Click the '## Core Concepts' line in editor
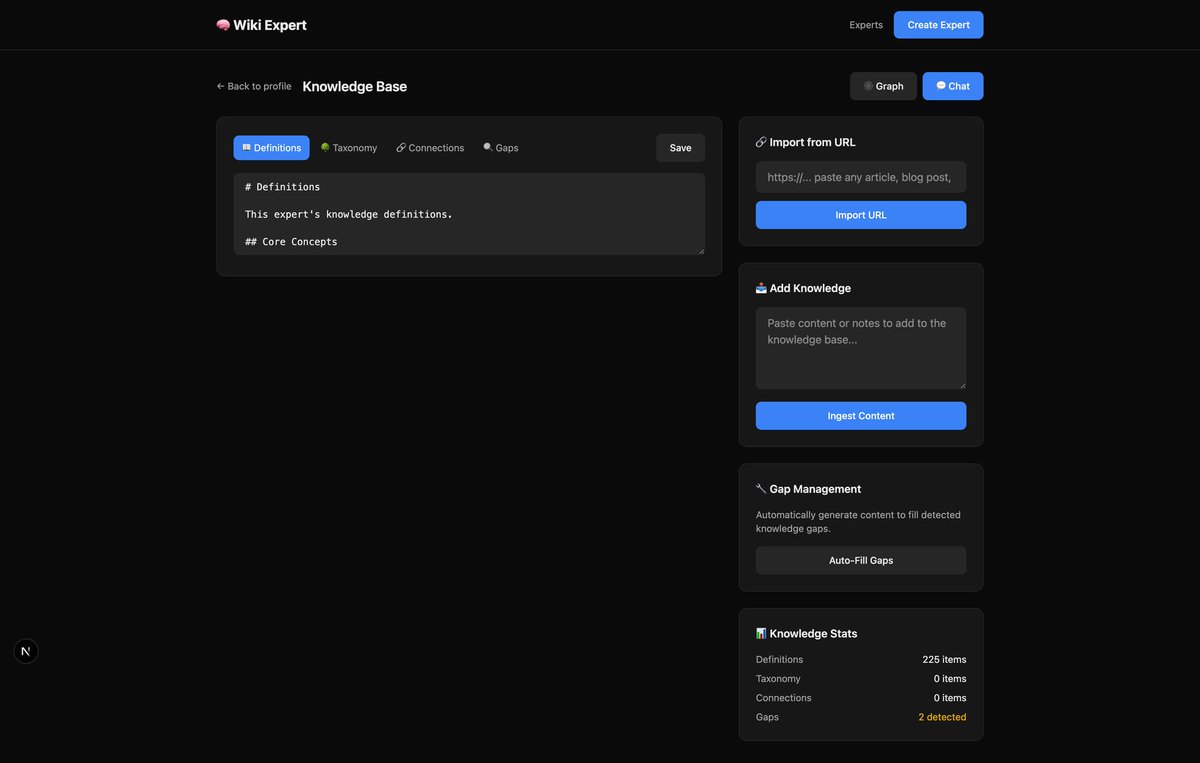Image resolution: width=1200 pixels, height=763 pixels. pyautogui.click(x=291, y=242)
